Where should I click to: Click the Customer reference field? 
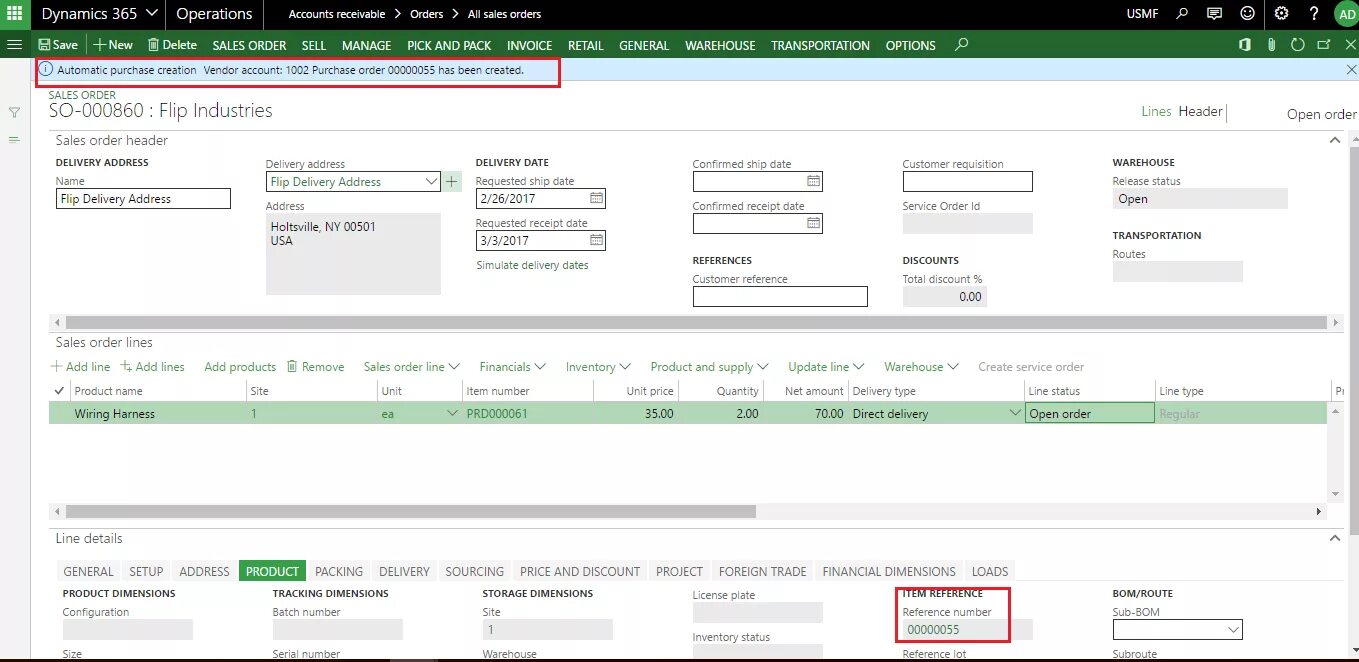pyautogui.click(x=780, y=296)
